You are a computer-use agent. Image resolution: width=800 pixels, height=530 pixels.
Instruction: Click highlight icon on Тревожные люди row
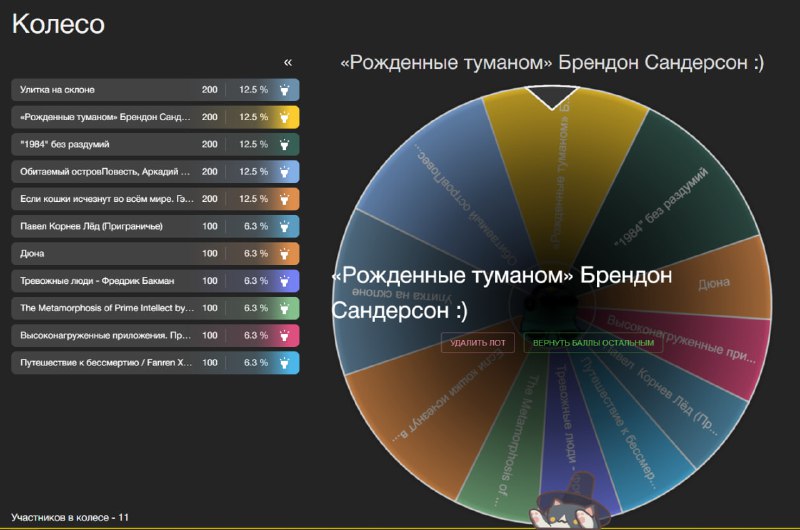pyautogui.click(x=285, y=281)
